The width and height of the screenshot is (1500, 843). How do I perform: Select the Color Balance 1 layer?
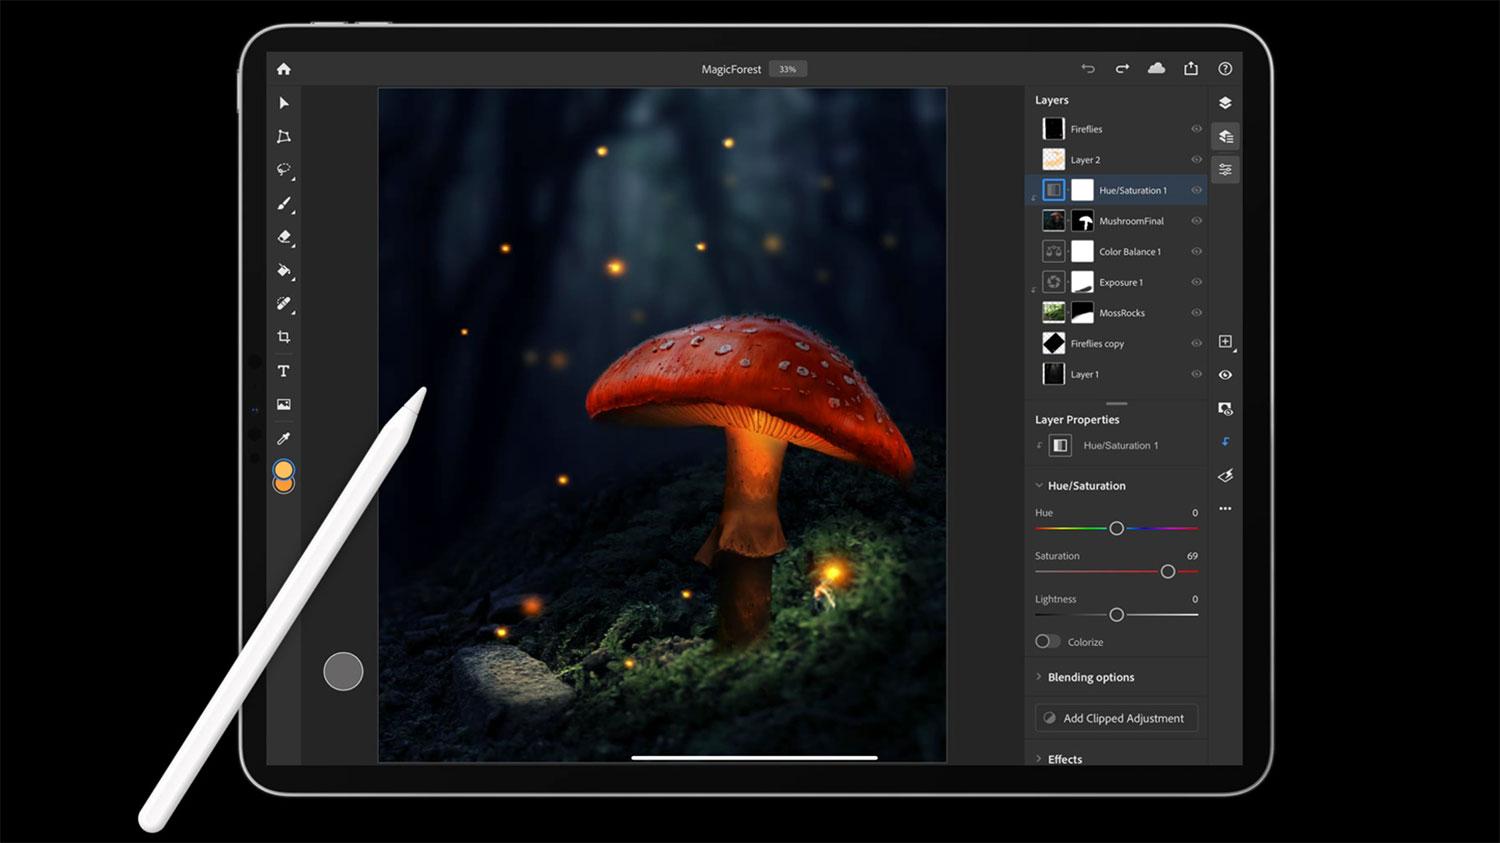click(1129, 252)
